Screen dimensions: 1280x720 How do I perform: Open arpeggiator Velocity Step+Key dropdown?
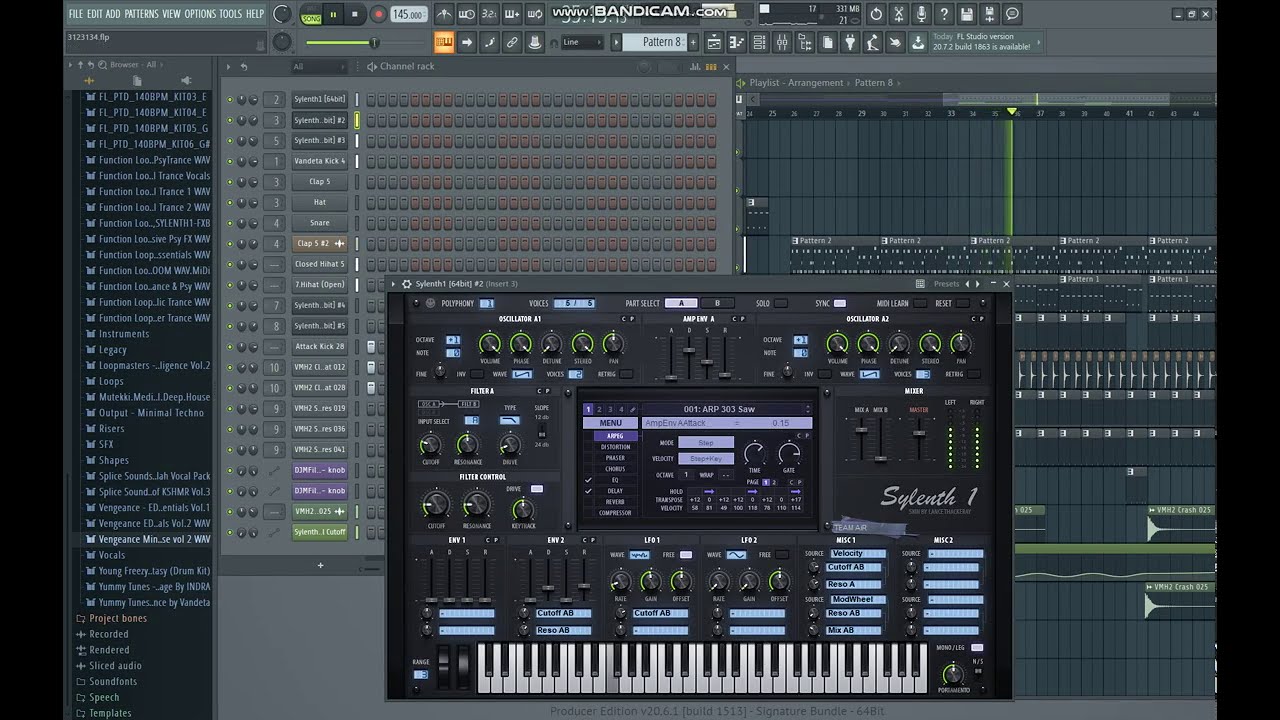click(x=706, y=458)
